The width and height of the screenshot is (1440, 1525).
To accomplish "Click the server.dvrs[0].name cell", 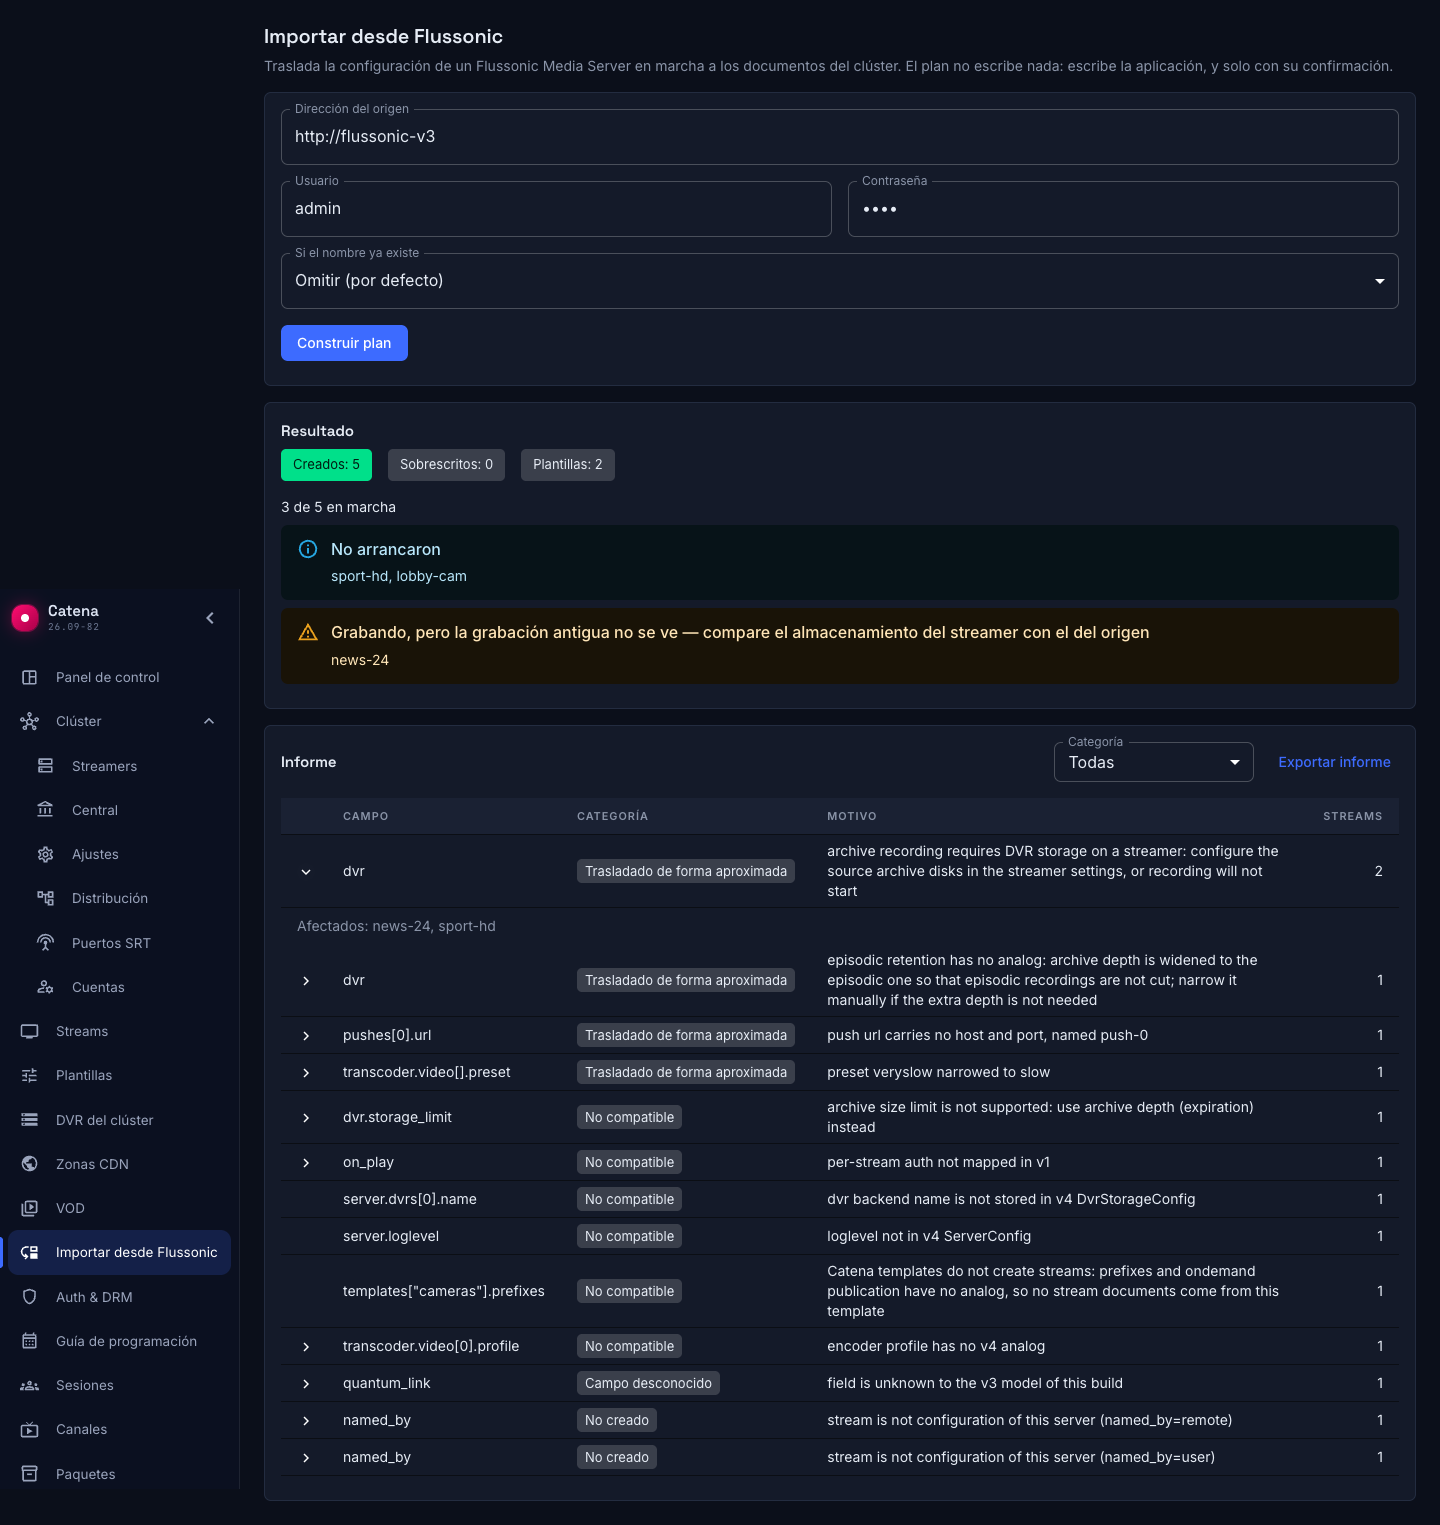I will [x=410, y=1199].
